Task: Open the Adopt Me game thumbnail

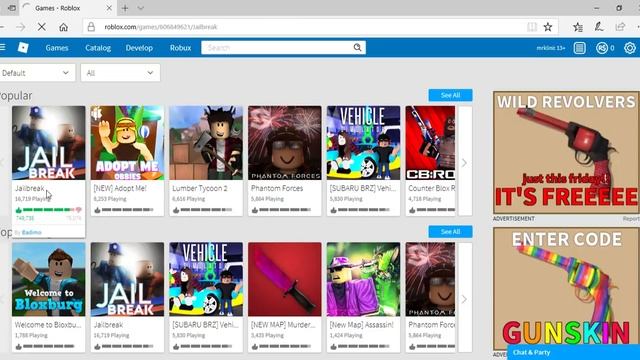Action: point(127,143)
